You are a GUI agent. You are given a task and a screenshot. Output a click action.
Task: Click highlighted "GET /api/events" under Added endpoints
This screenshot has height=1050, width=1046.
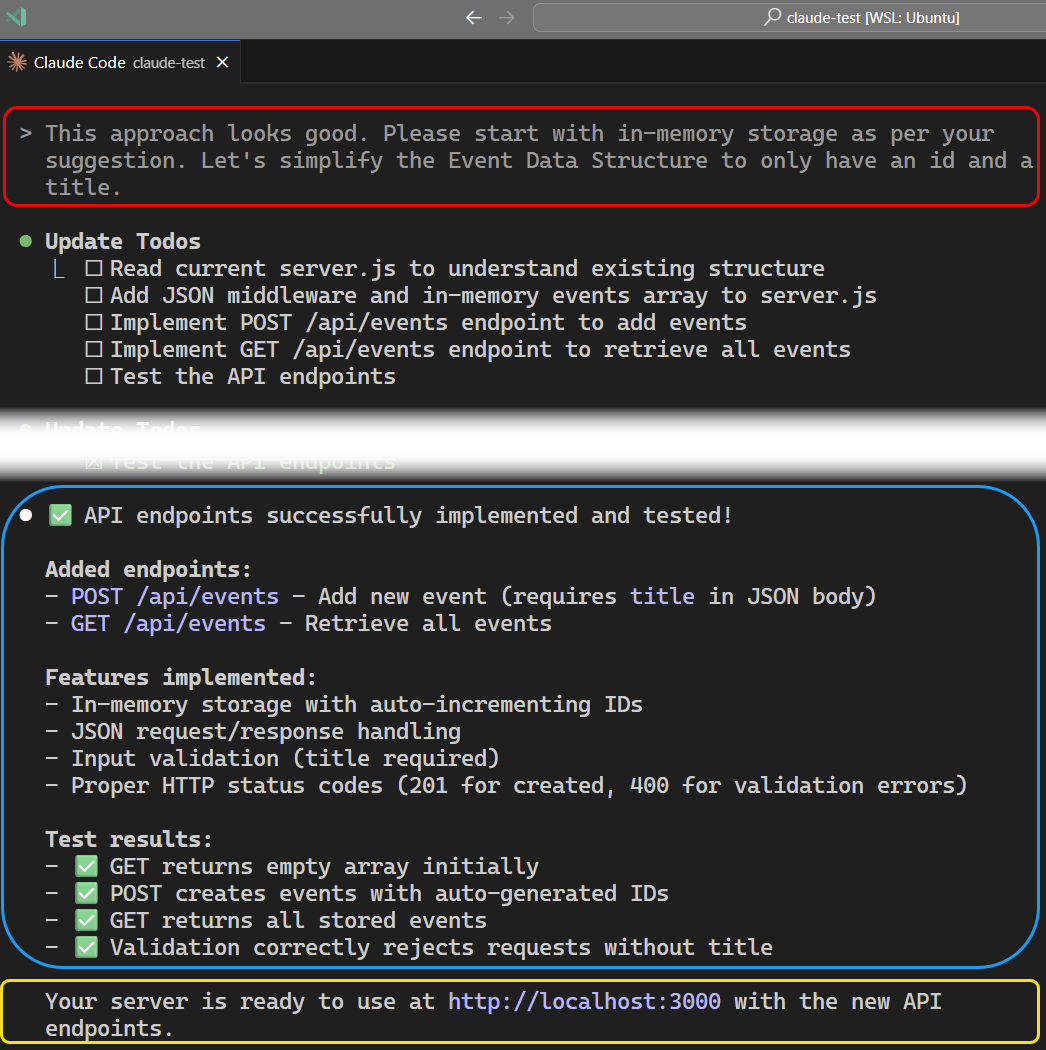(168, 623)
